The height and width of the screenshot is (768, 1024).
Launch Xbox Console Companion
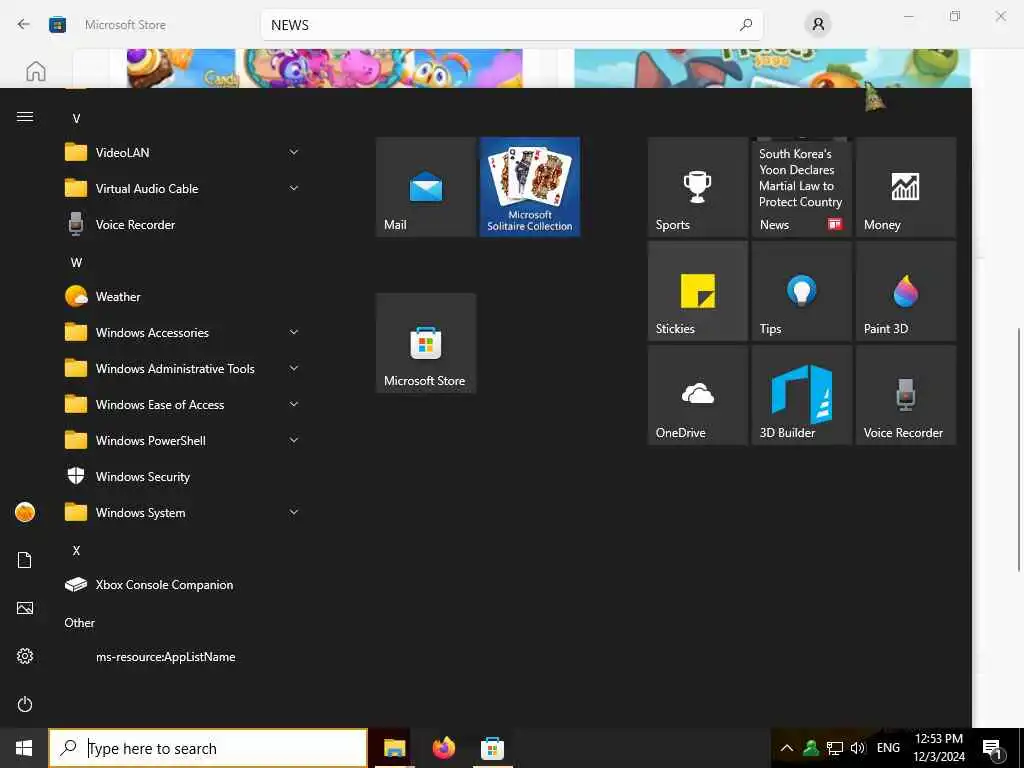coord(182,584)
